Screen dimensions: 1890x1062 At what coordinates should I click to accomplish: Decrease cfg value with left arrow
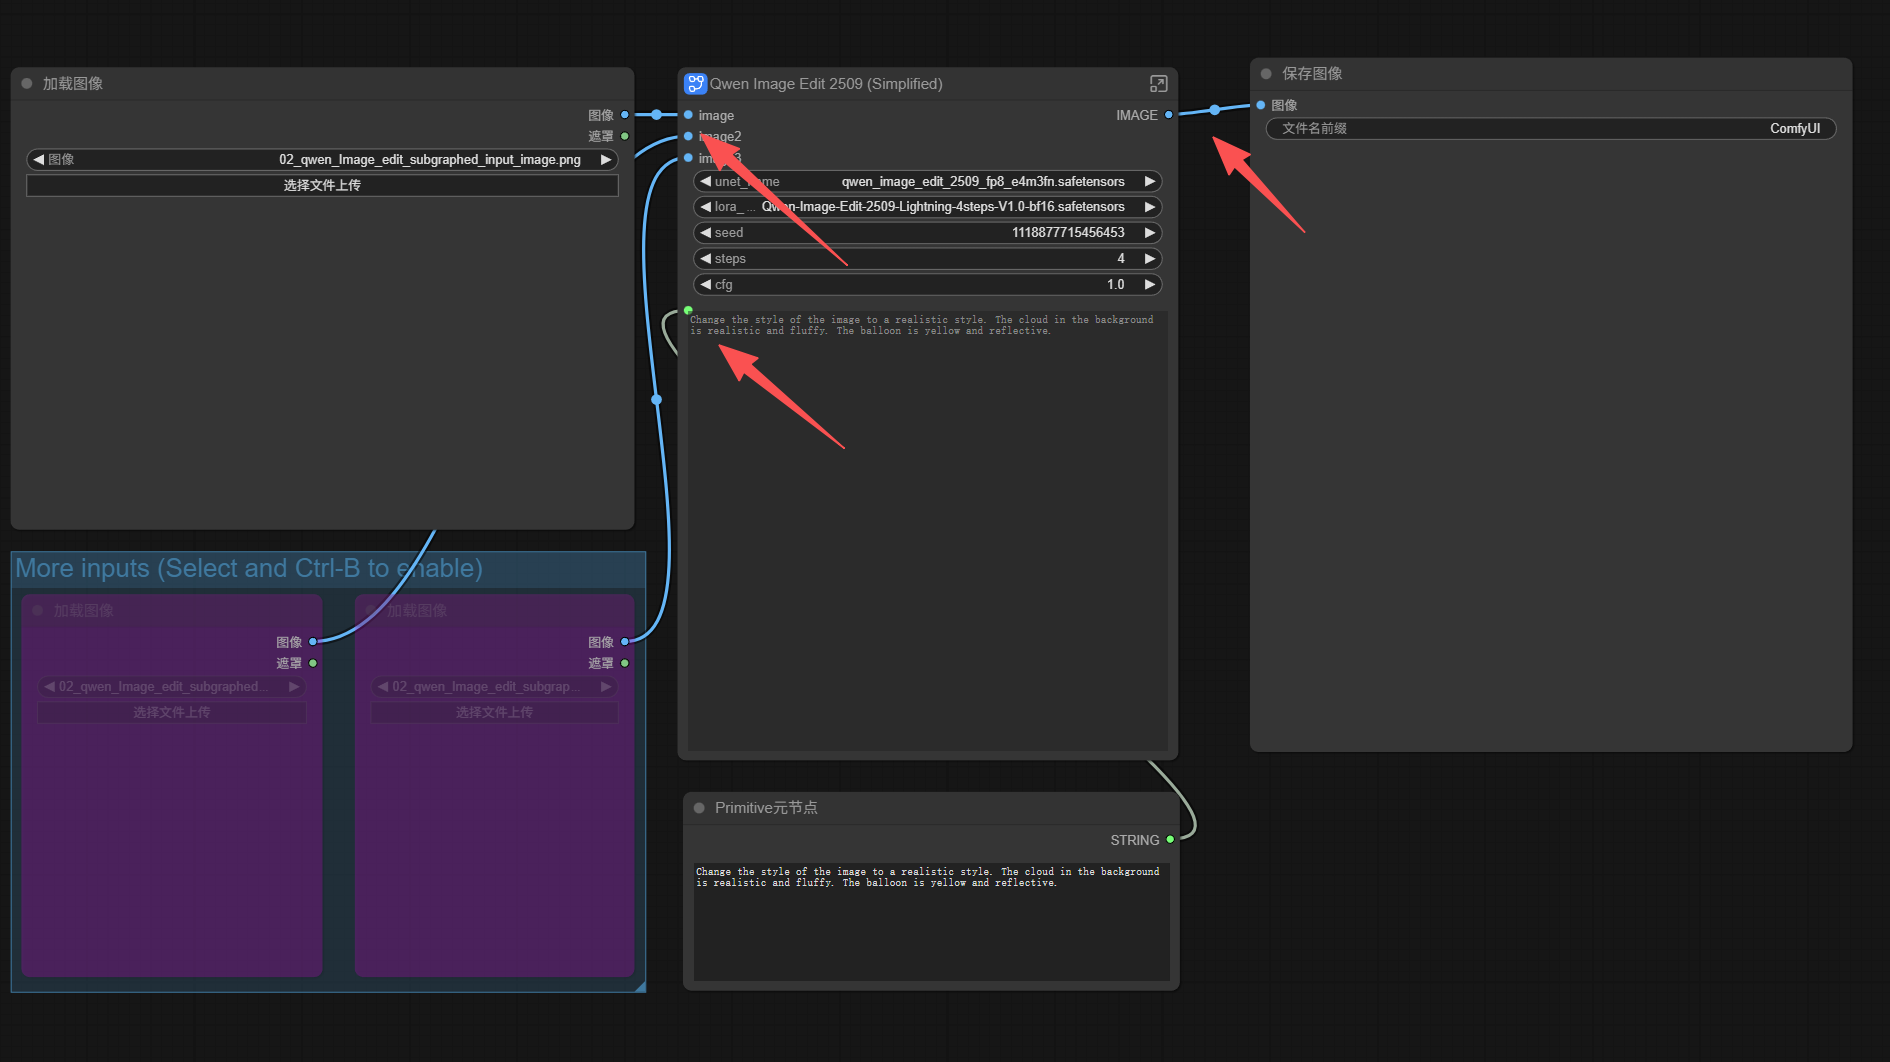(706, 285)
